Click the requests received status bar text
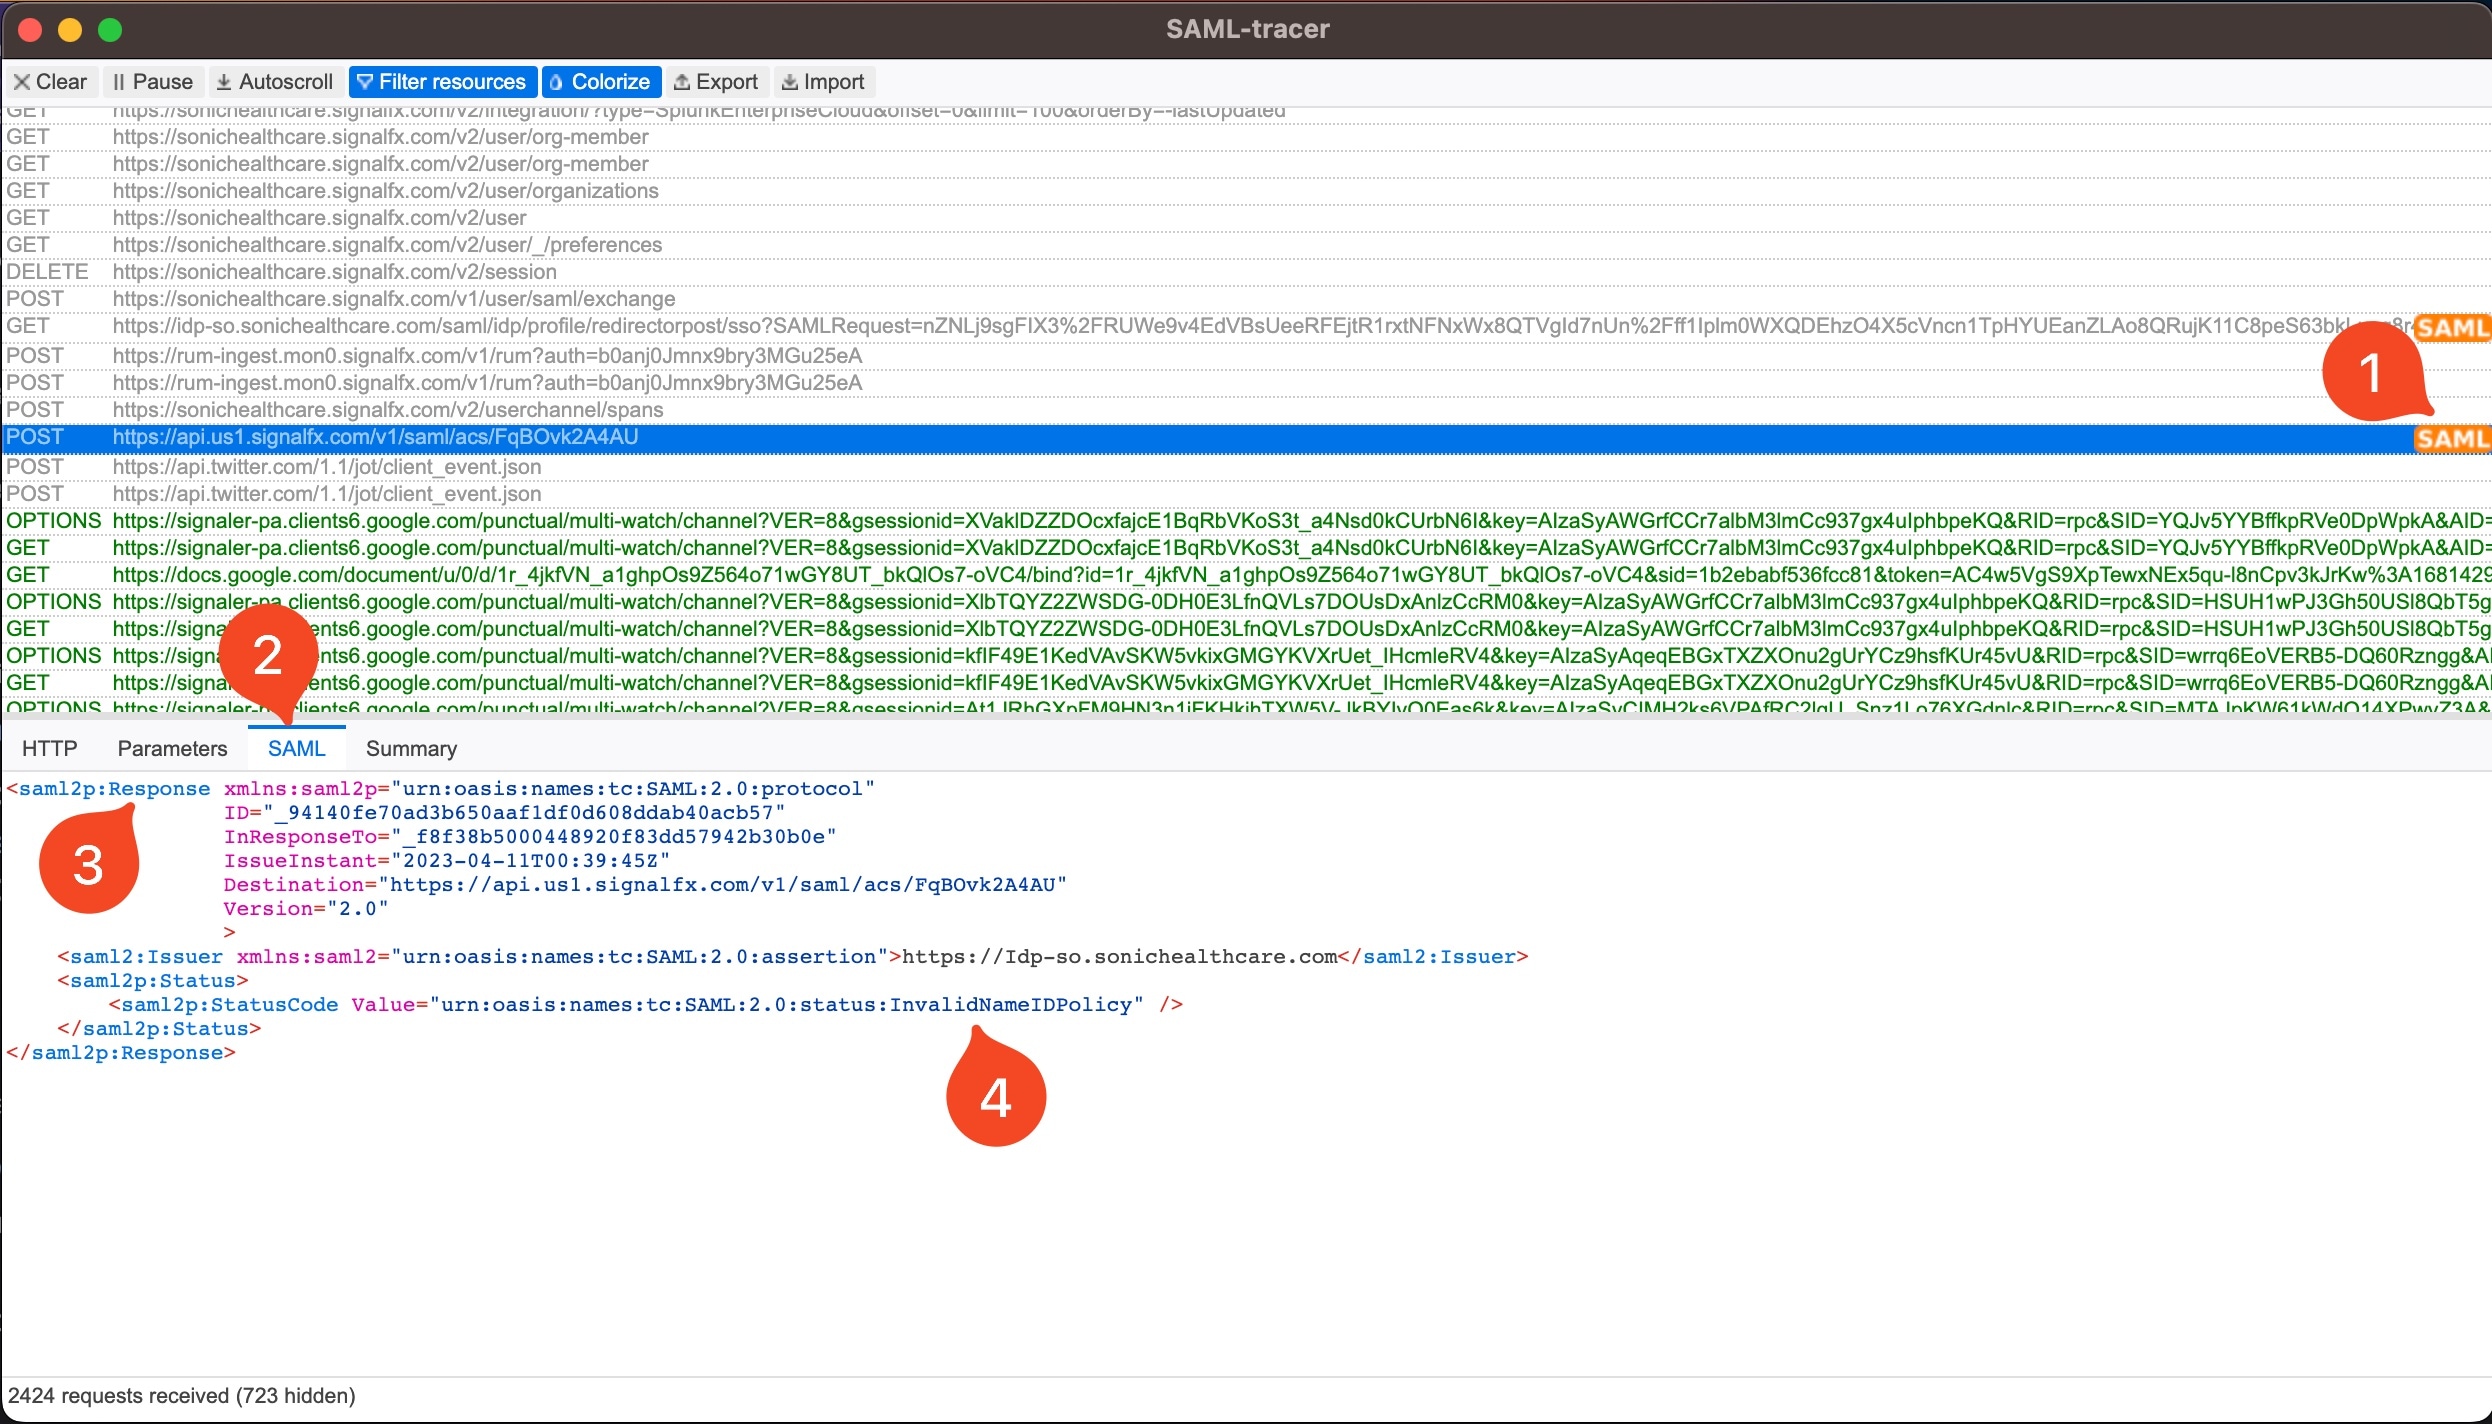Viewport: 2492px width, 1424px height. [x=182, y=1396]
